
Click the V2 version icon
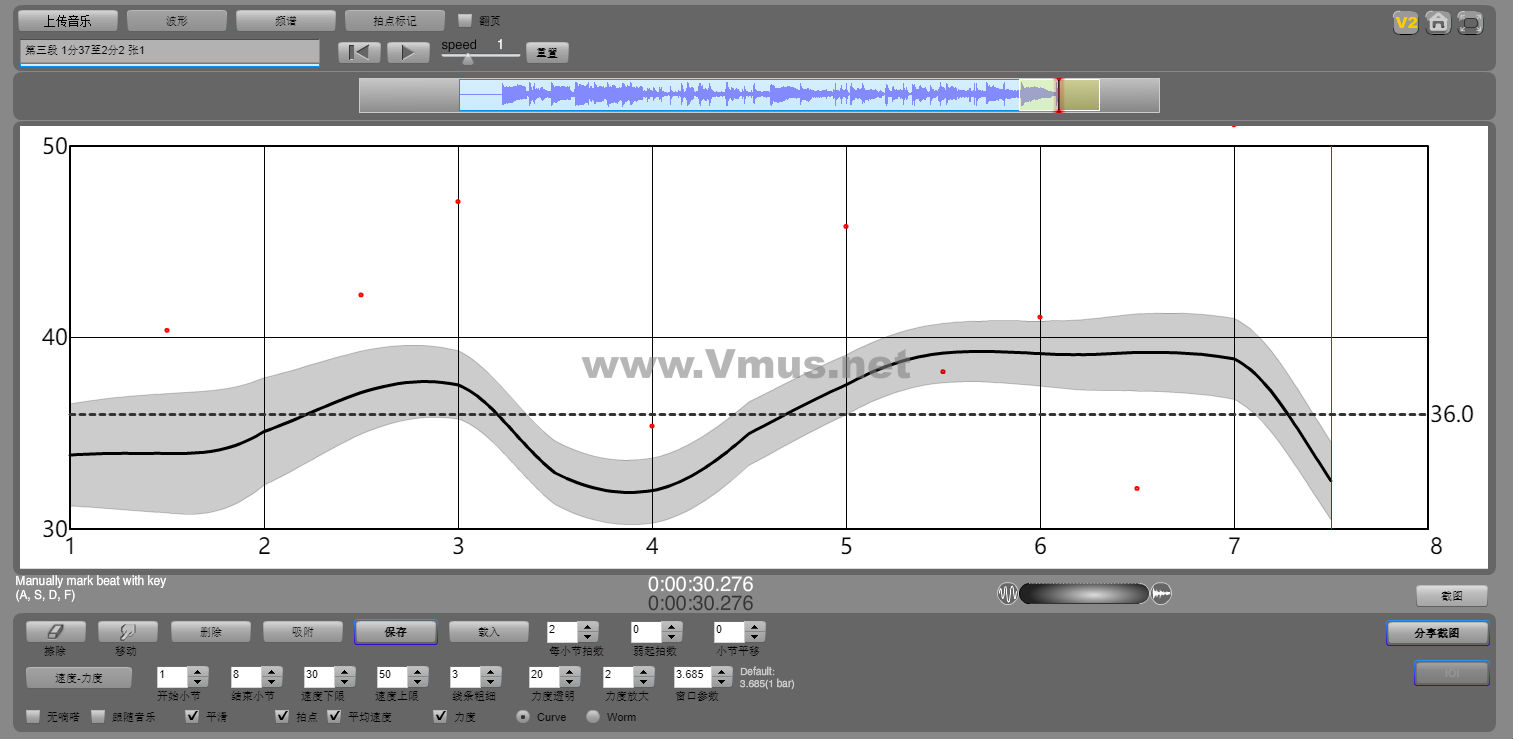point(1406,22)
